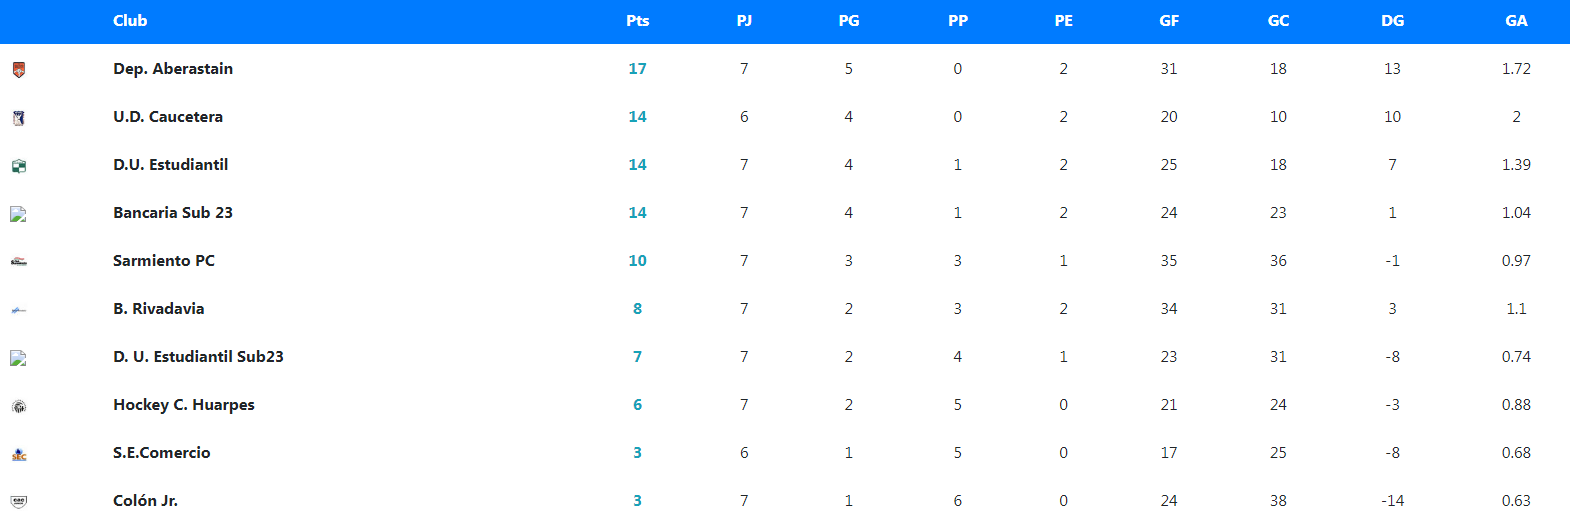Open the Dep. Aberastain club name
The width and height of the screenshot is (1570, 532).
[x=173, y=69]
